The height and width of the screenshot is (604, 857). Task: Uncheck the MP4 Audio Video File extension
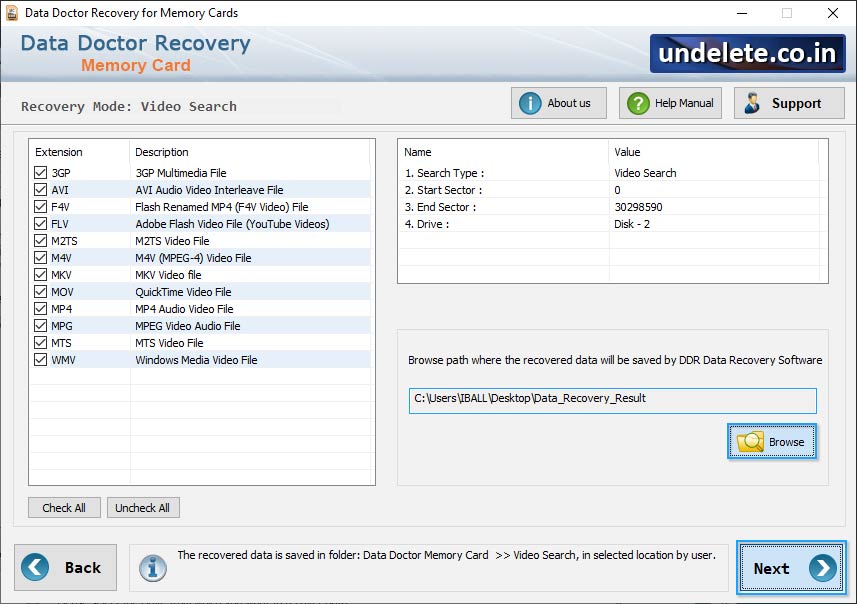click(x=40, y=310)
